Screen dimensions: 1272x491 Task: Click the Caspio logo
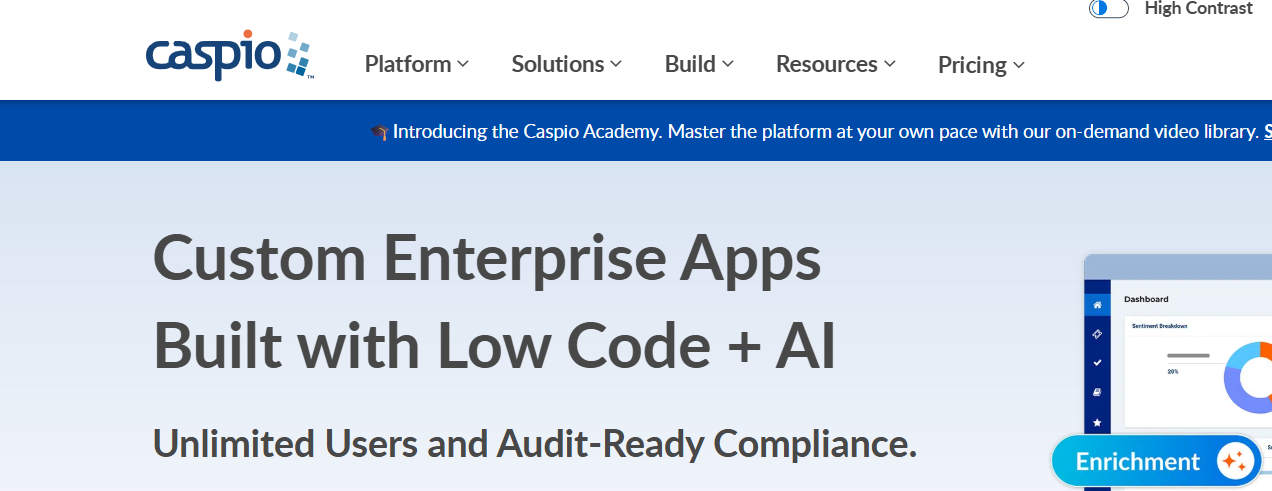[x=230, y=55]
